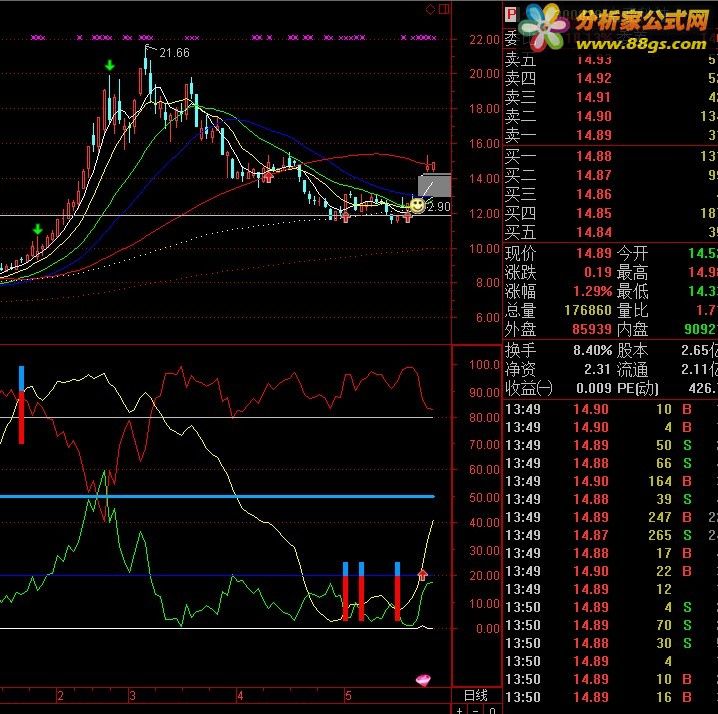Select the 买一 14.88 bid row

611,156
